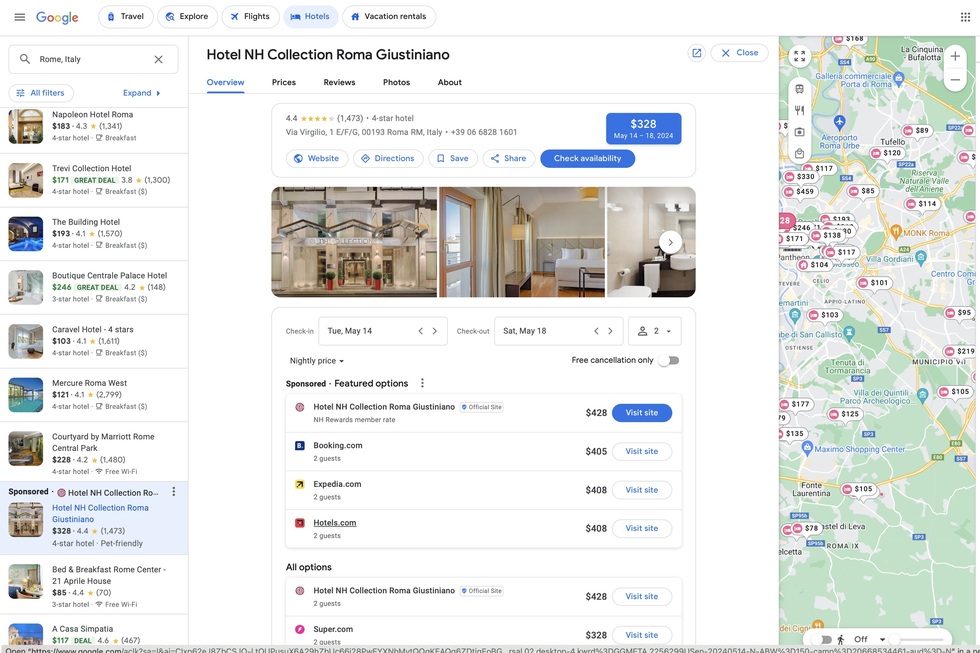Show attractions on the map
The height and width of the screenshot is (653, 980).
tap(799, 132)
